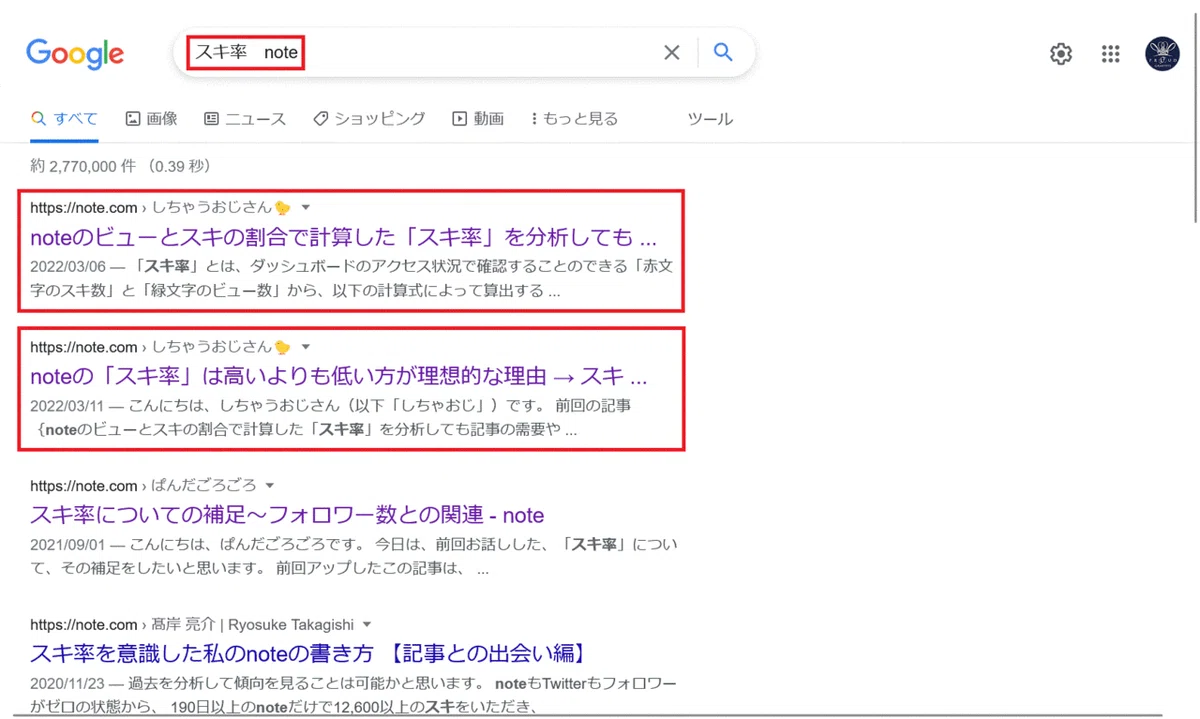The width and height of the screenshot is (1200, 719).
Task: Open result noteの「スキ率」は高いよりも低い方が理想的な理由
Action: [339, 377]
